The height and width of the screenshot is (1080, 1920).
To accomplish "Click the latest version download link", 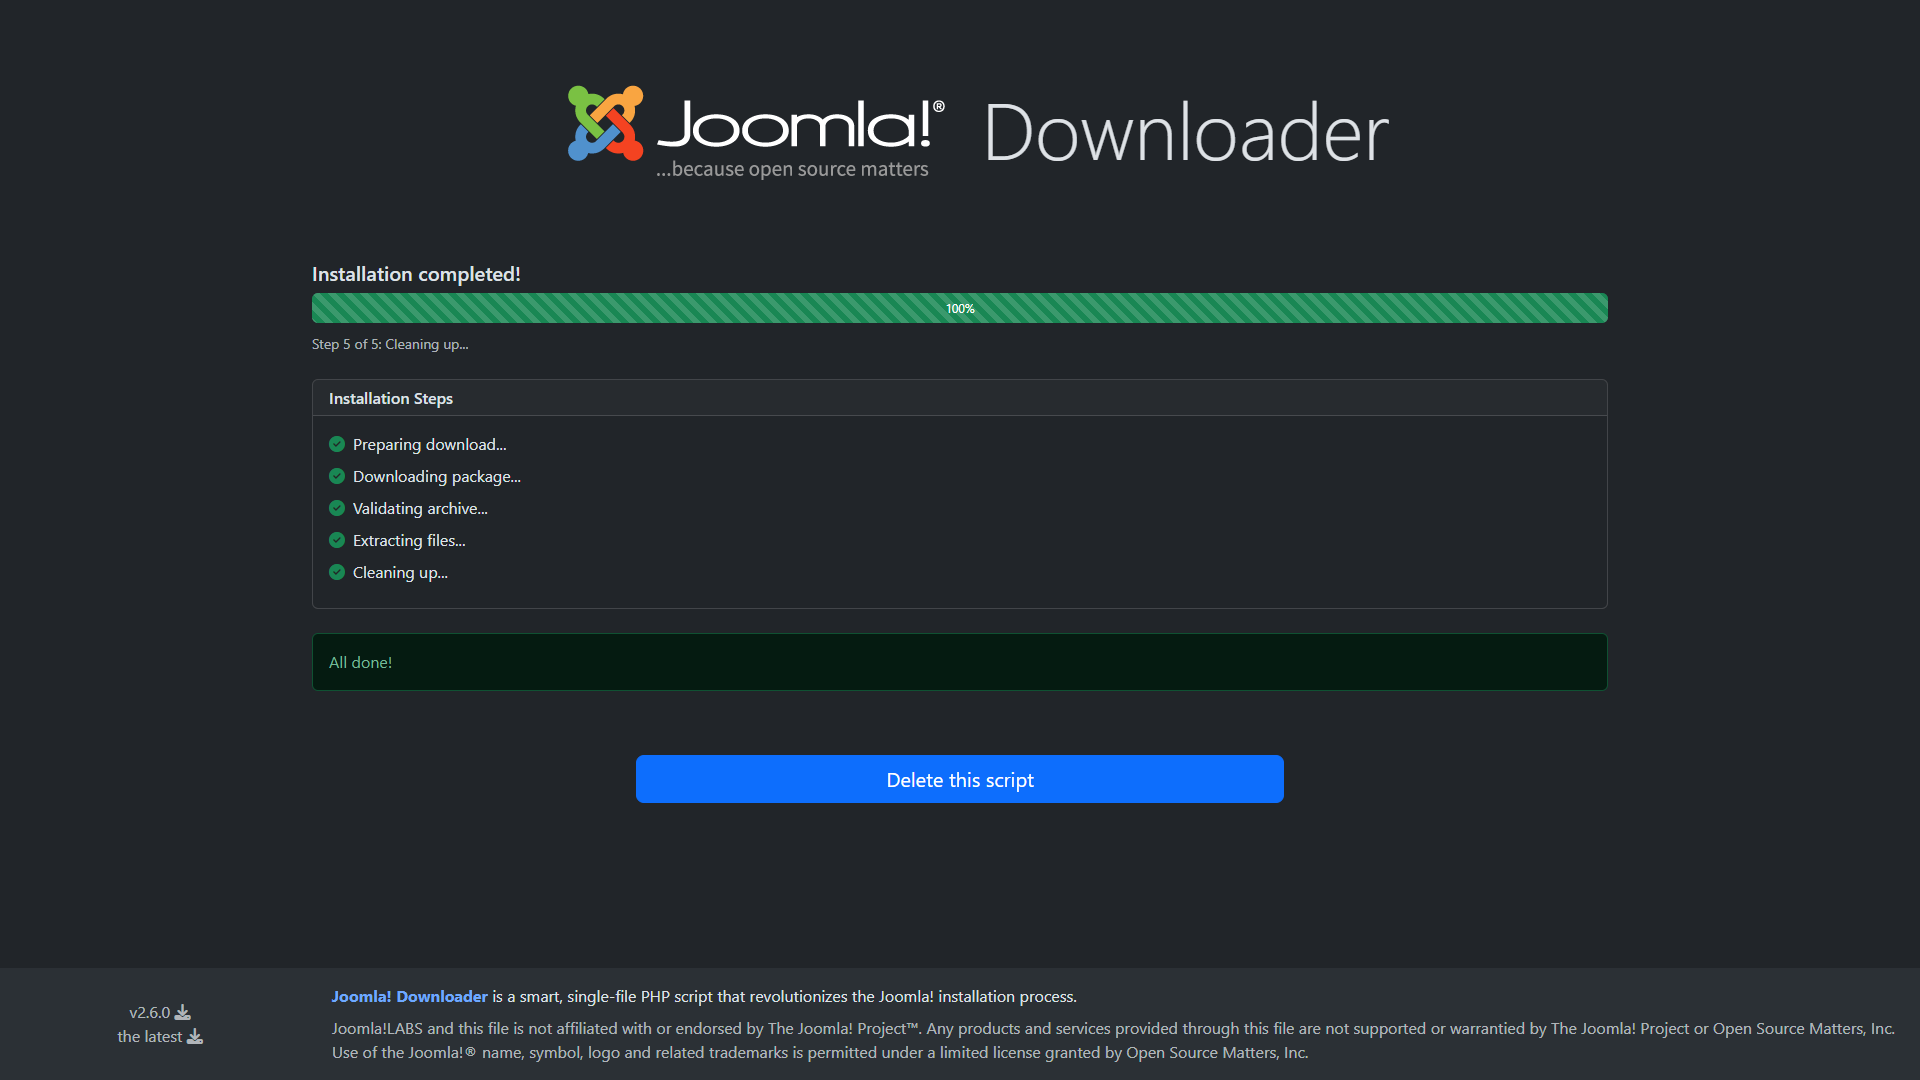I will click(150, 1036).
